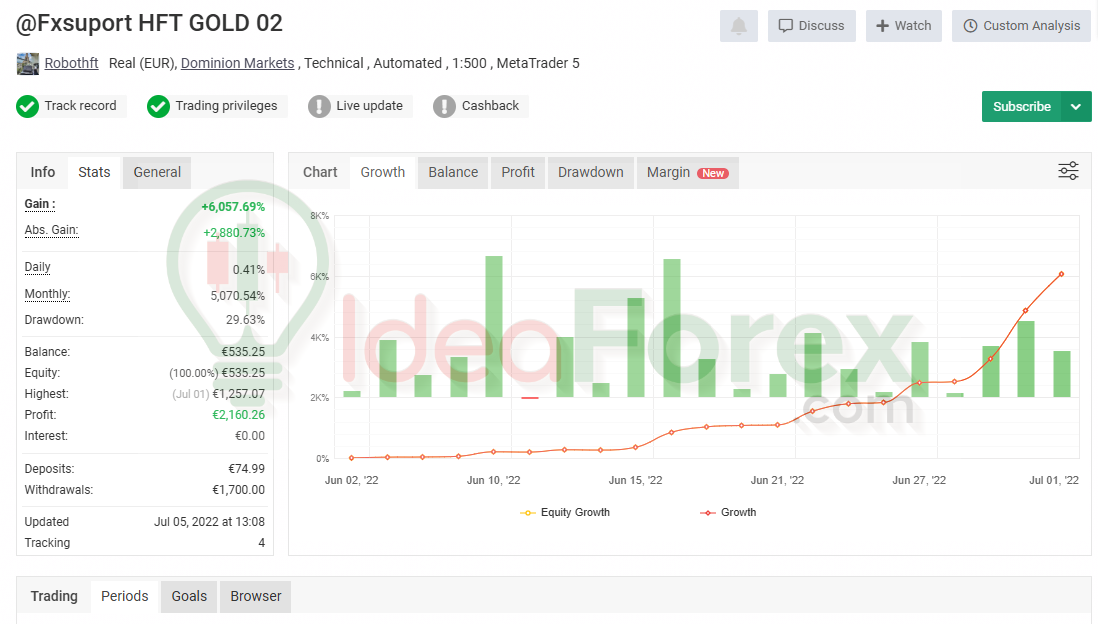Image resolution: width=1098 pixels, height=624 pixels.
Task: Switch to the Browser tab
Action: tap(256, 596)
